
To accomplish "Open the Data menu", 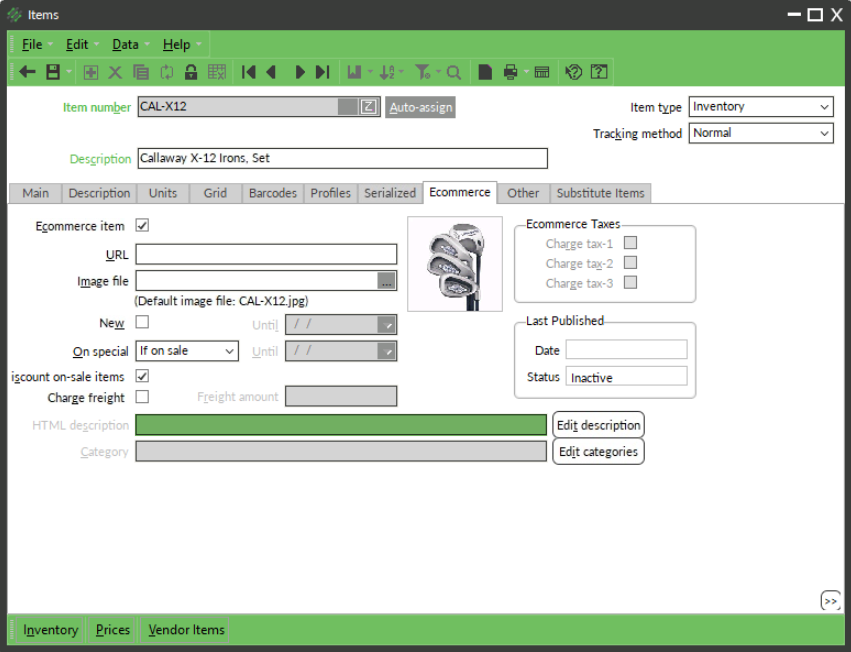I will coord(124,44).
